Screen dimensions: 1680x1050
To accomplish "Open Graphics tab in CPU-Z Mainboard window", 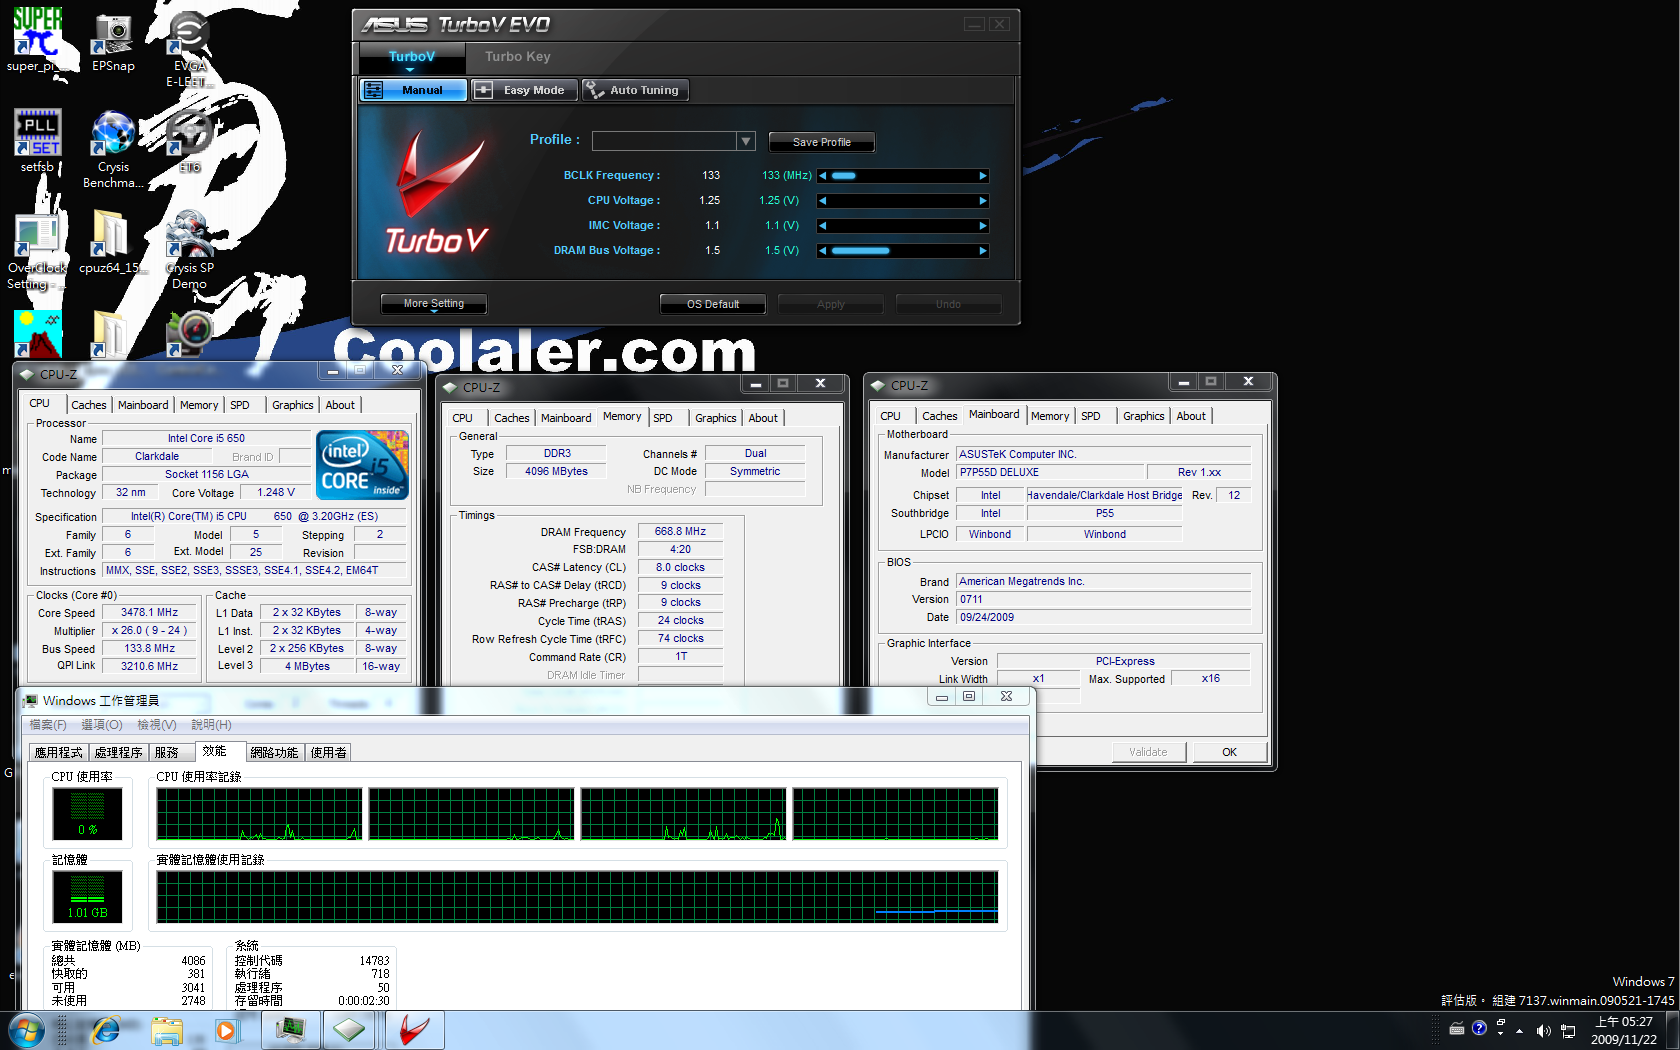I will (1143, 416).
